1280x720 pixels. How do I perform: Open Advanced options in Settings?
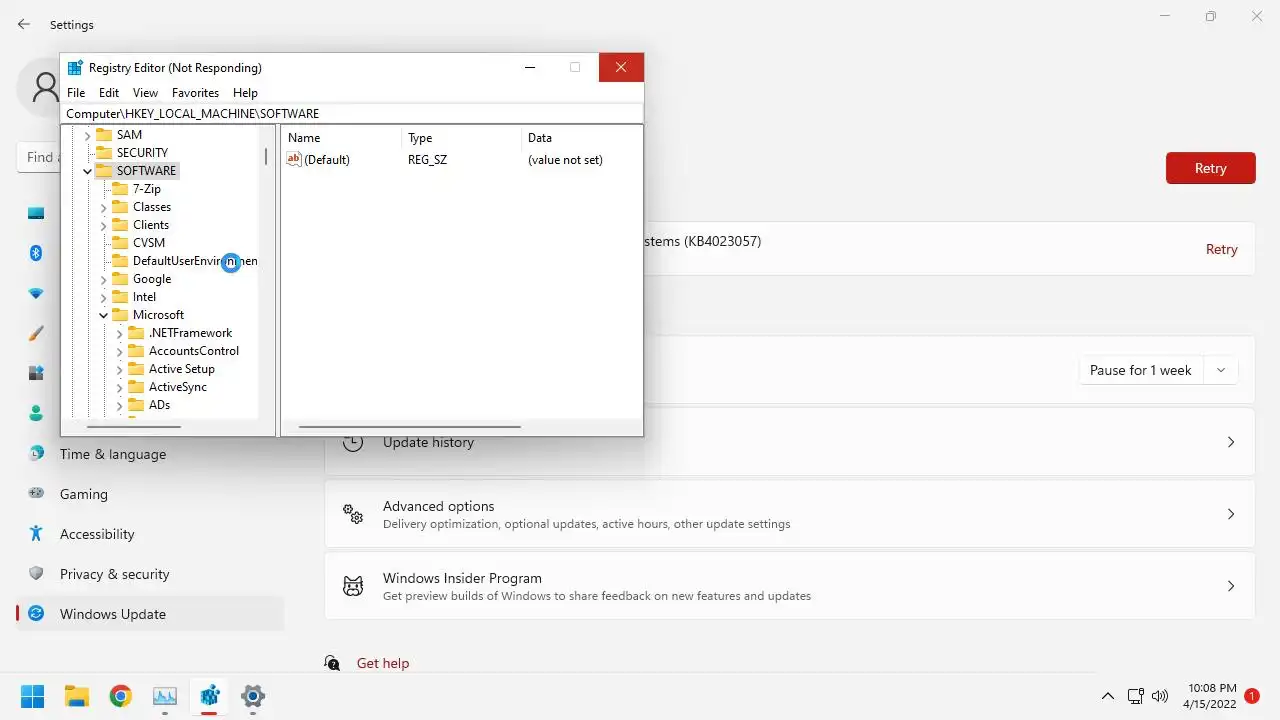790,514
